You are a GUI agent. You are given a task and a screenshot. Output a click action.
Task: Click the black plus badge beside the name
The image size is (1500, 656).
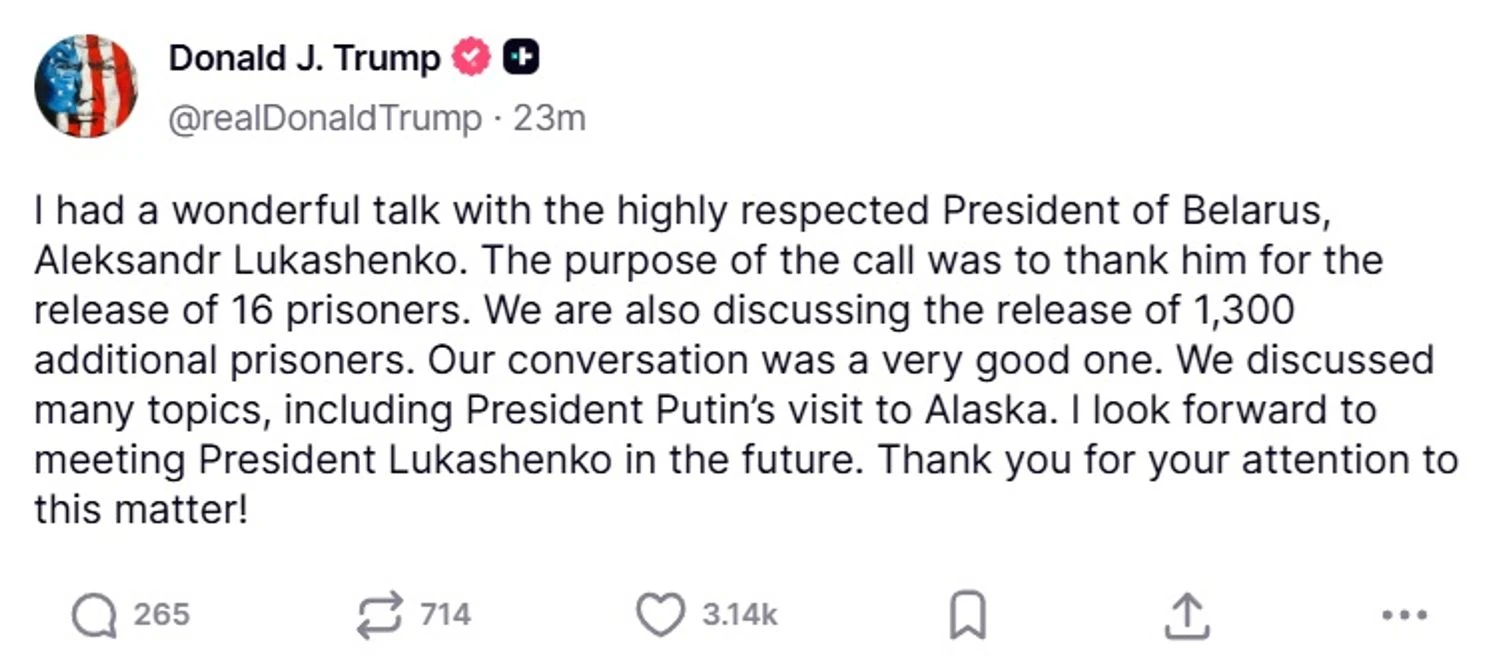point(520,59)
